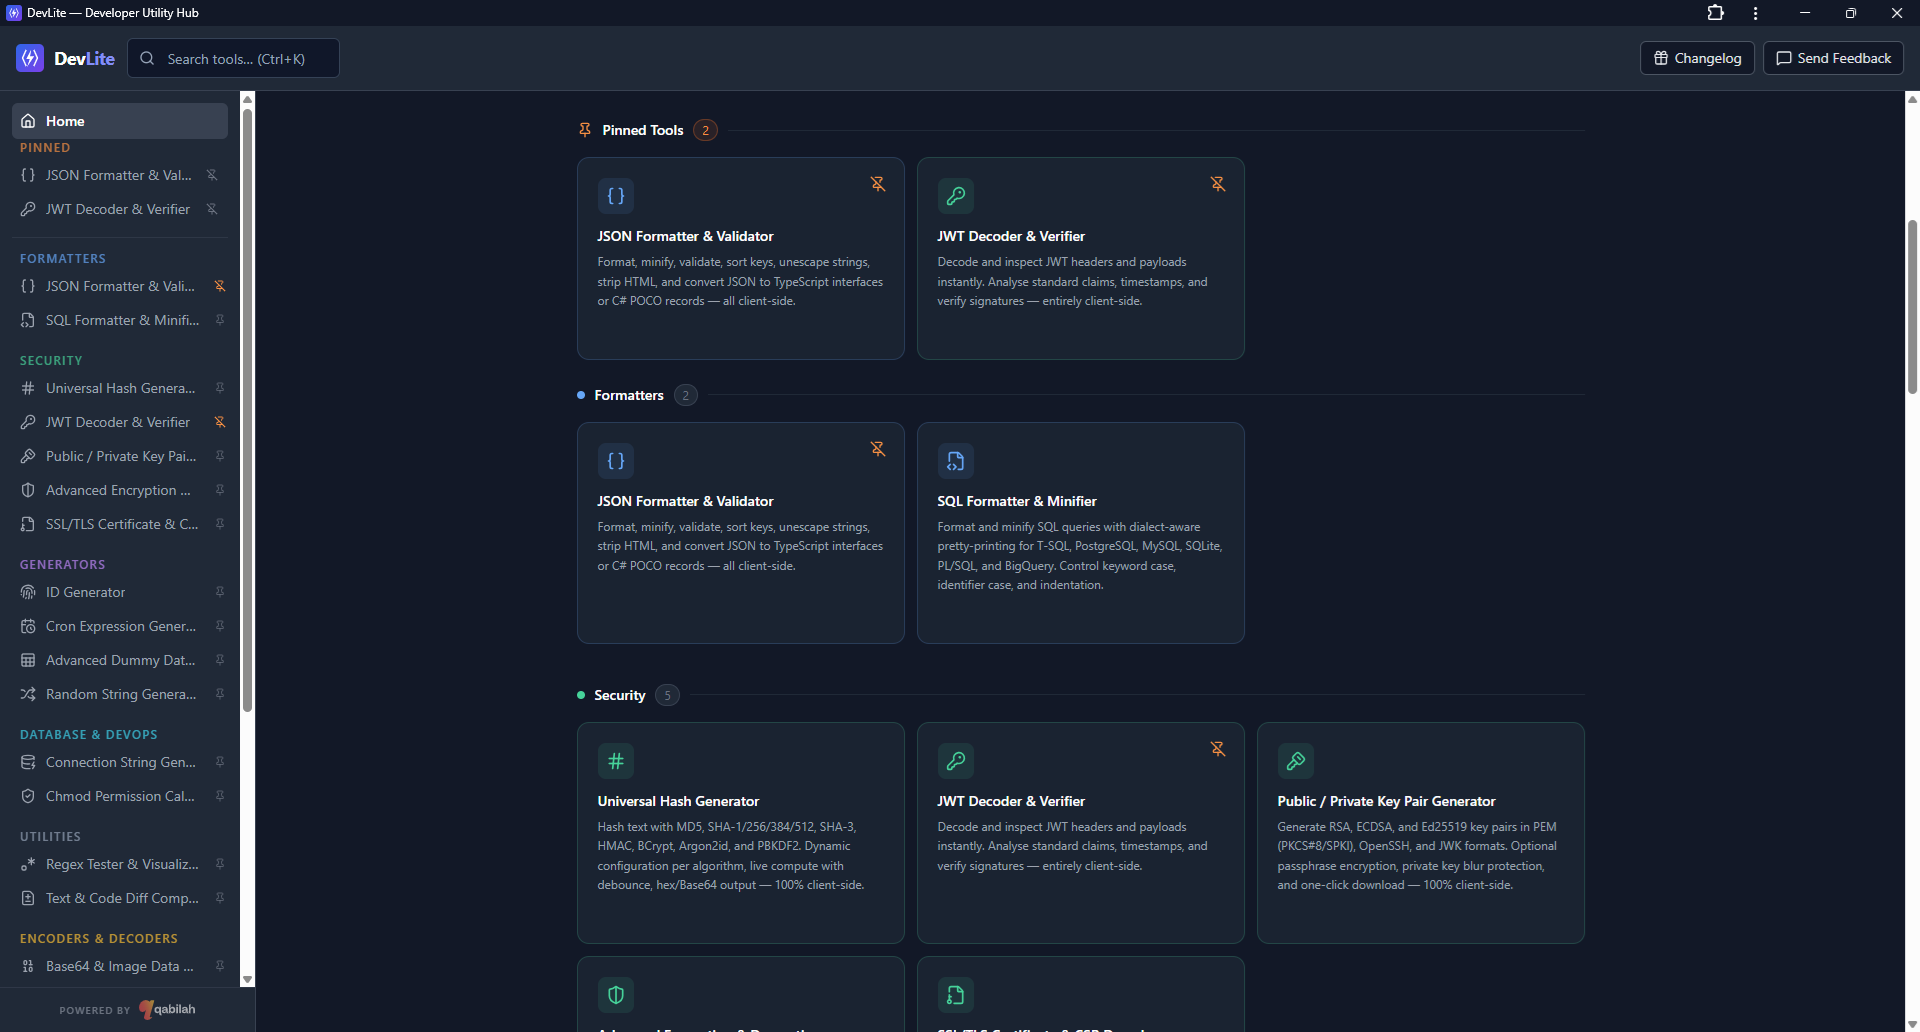Open pinned JWT Decoder & Verifier card title
The image size is (1920, 1032).
tap(1011, 236)
